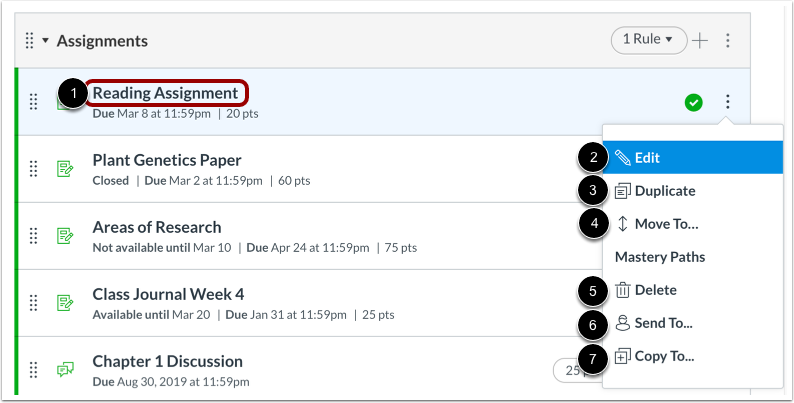Click the Plant Genetics Paper assignment icon
The width and height of the screenshot is (794, 403).
pyautogui.click(x=65, y=169)
